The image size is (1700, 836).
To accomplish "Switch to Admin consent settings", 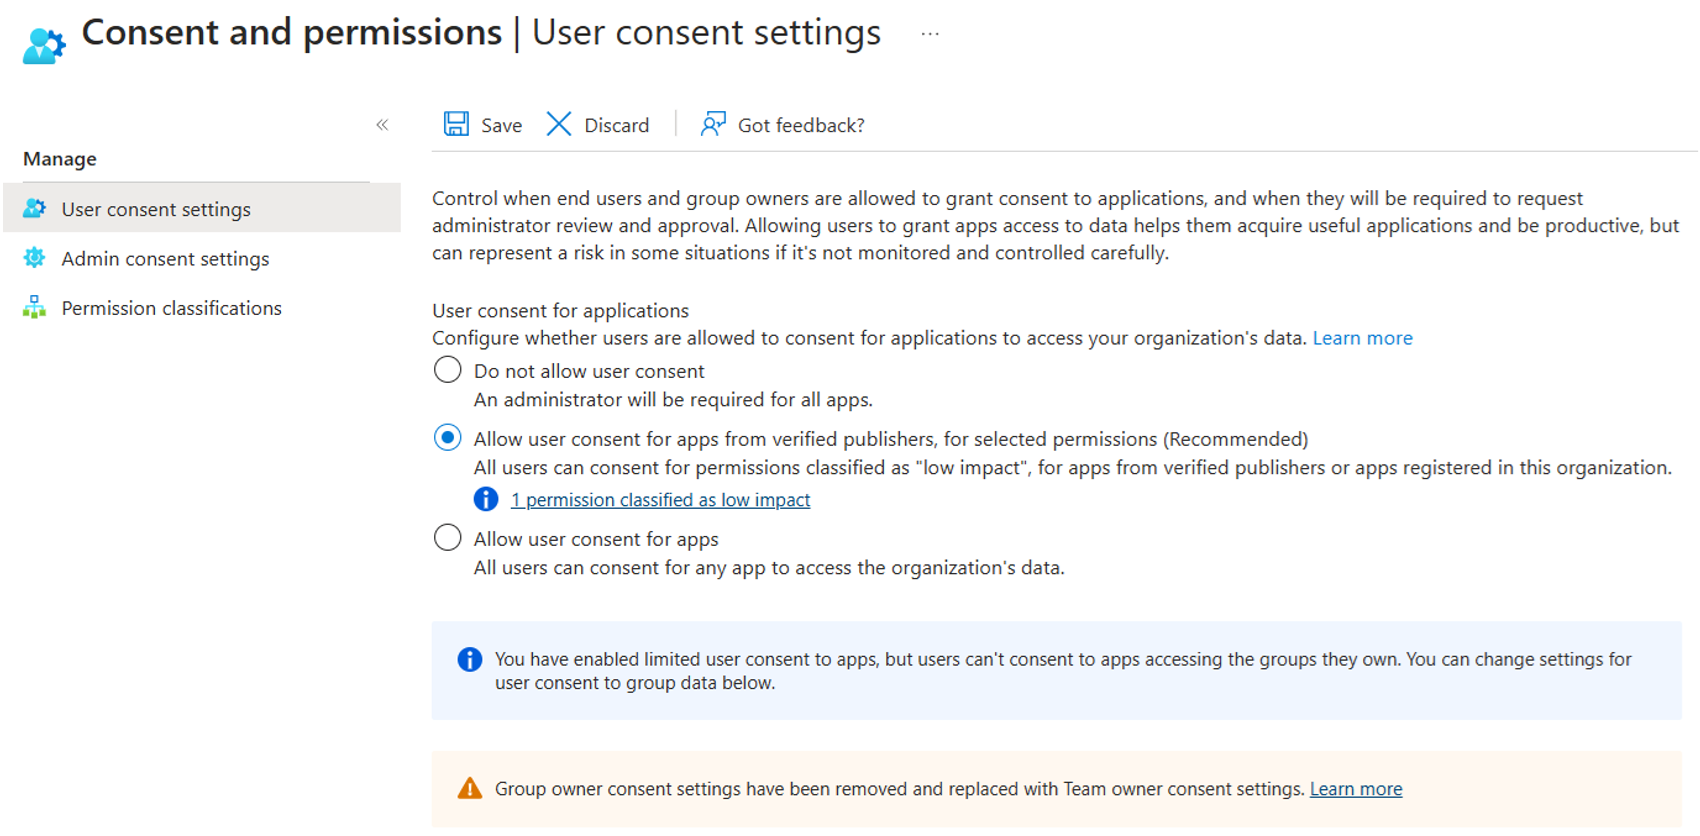I will [165, 258].
